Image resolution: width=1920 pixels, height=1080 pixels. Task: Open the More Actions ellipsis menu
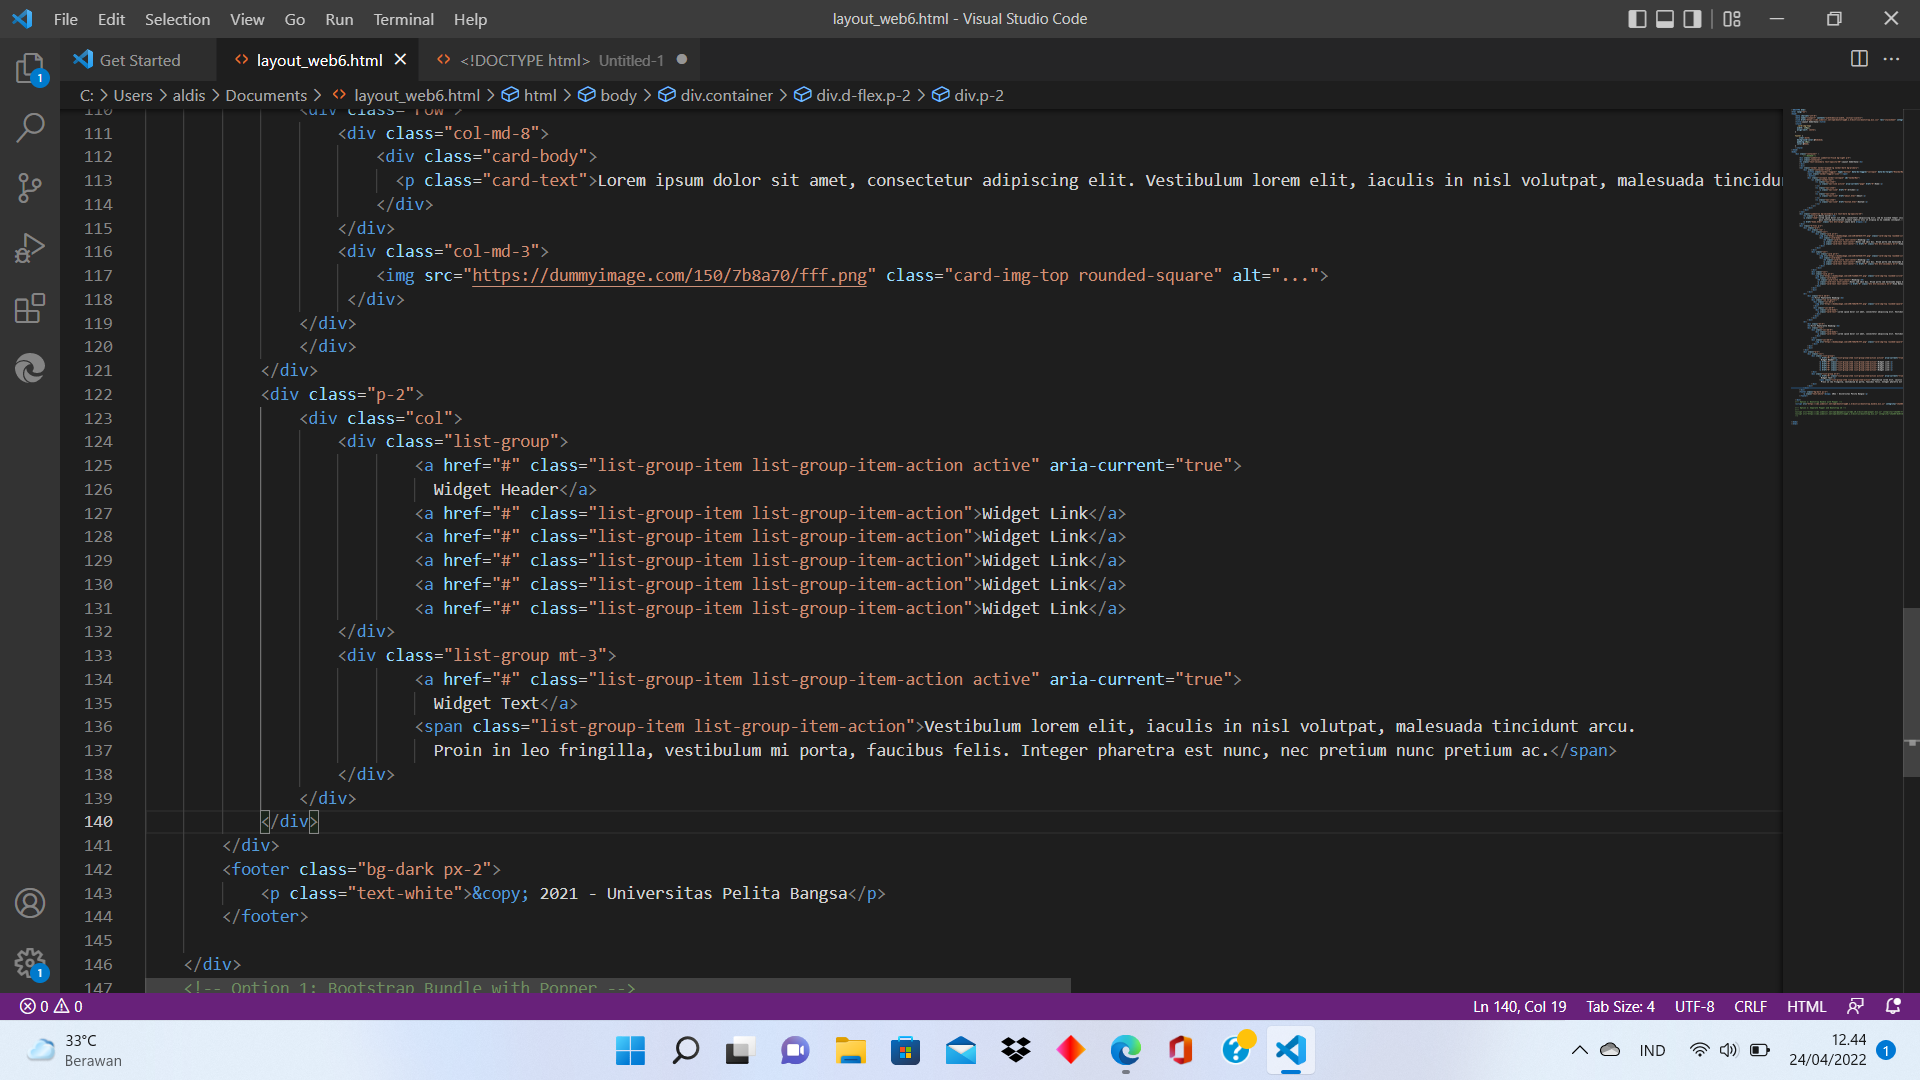[1893, 59]
